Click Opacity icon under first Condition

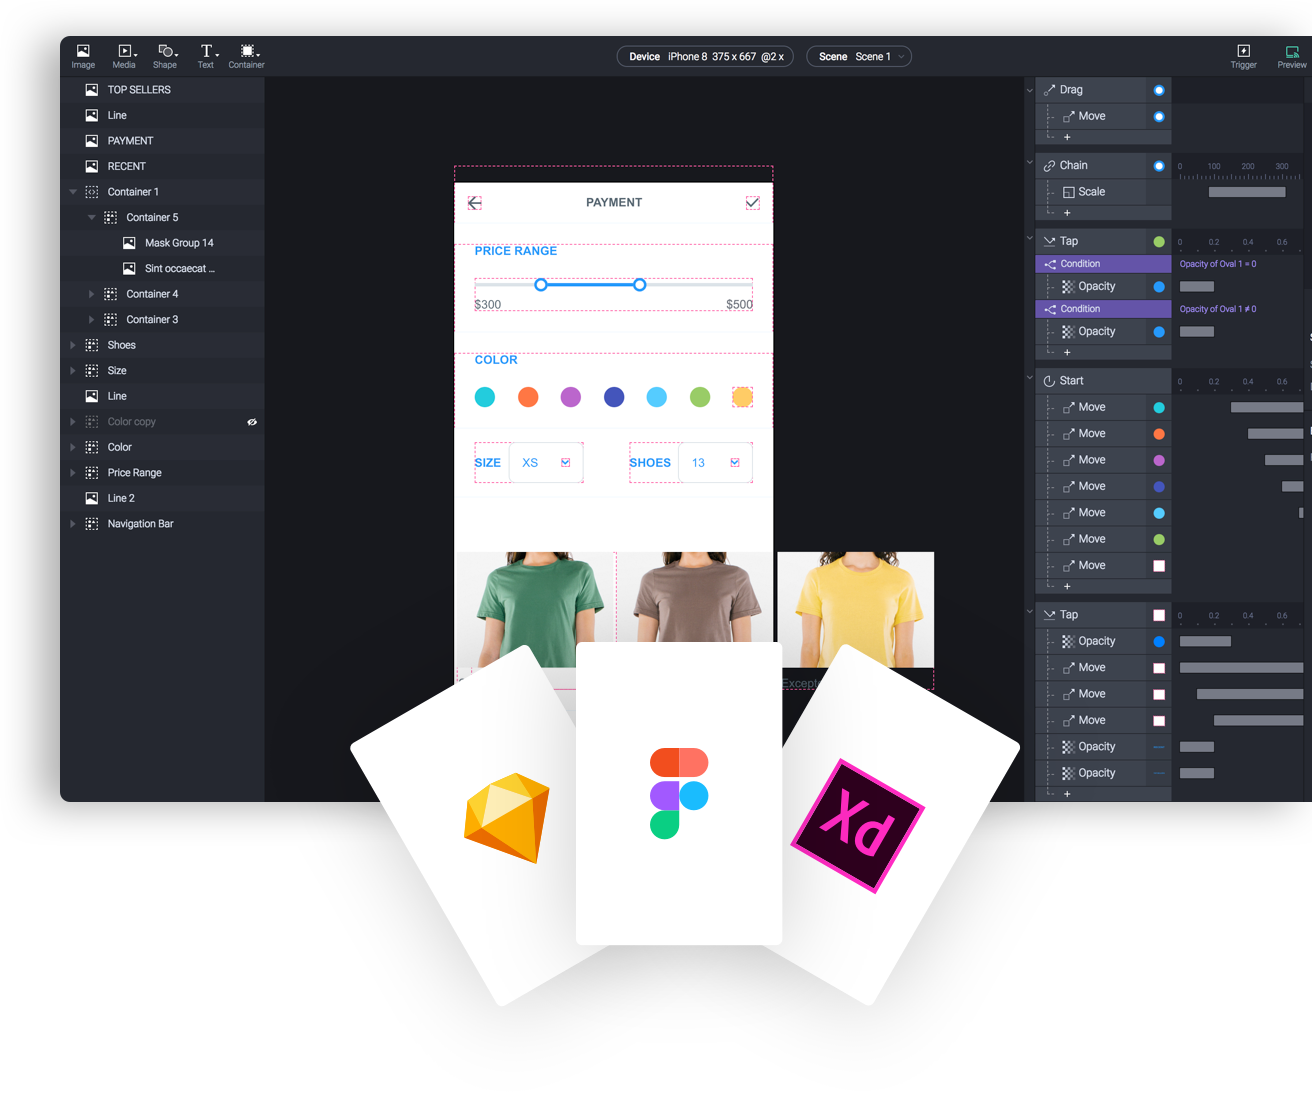pos(1069,287)
